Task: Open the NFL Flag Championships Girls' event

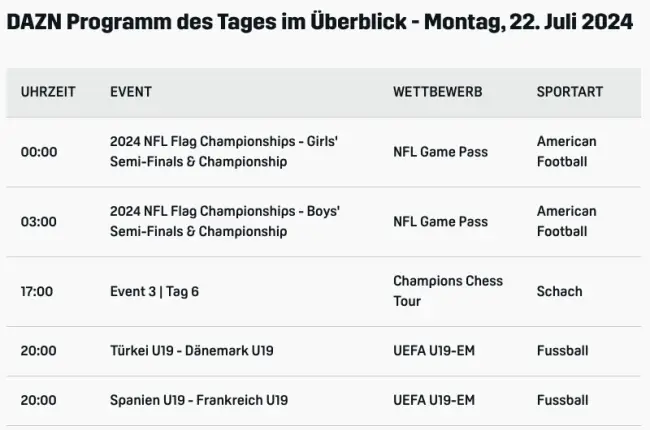Action: click(224, 152)
